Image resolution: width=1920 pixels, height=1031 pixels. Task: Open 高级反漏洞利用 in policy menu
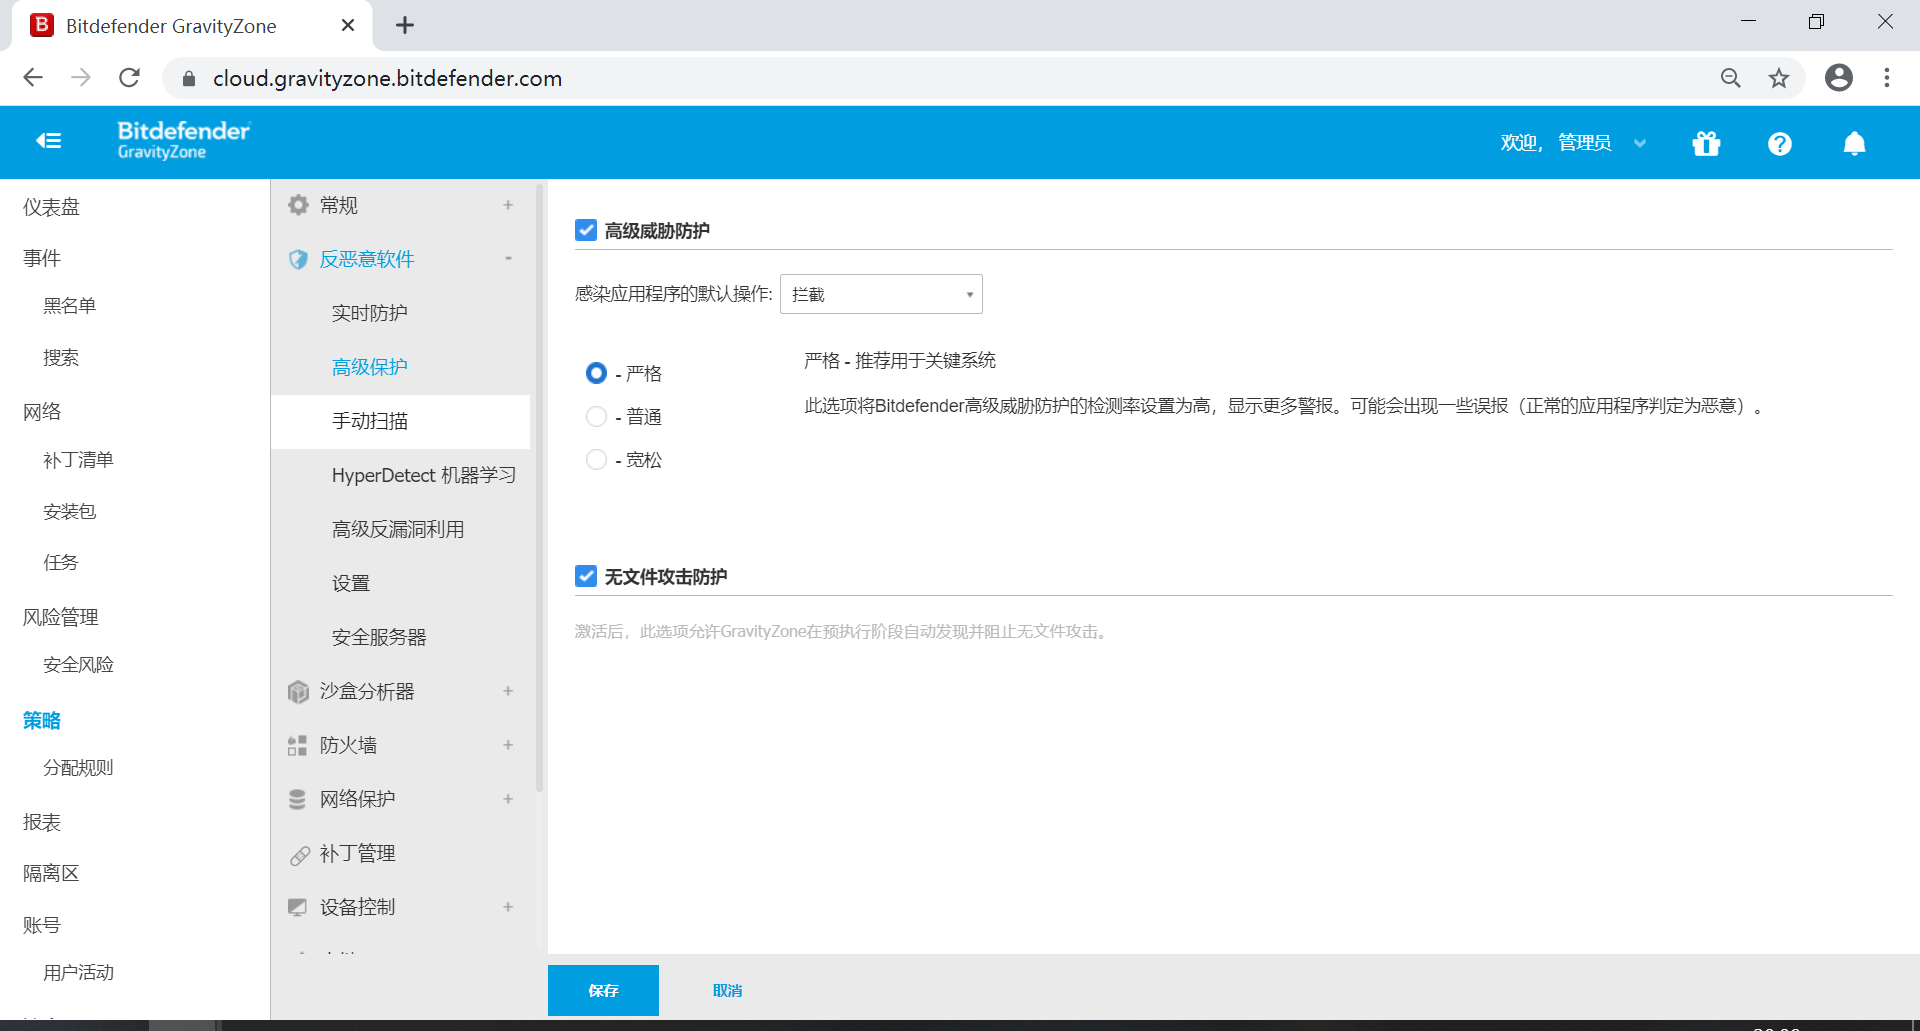[x=398, y=529]
